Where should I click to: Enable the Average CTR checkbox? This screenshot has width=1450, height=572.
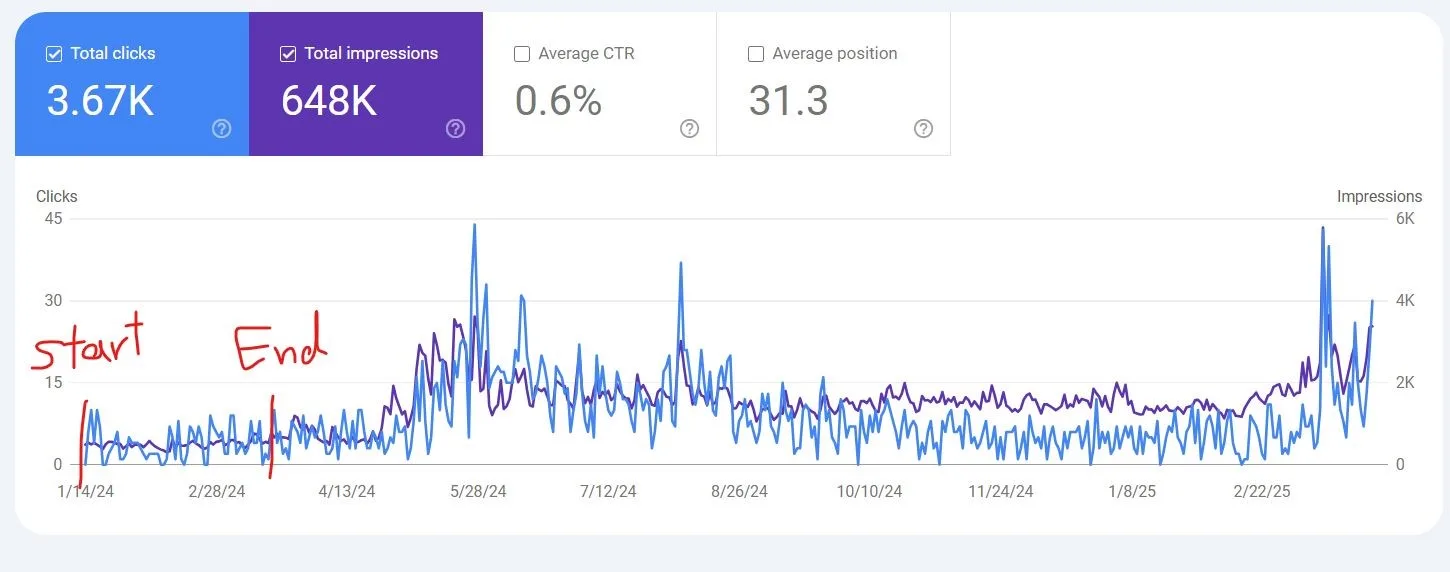522,54
